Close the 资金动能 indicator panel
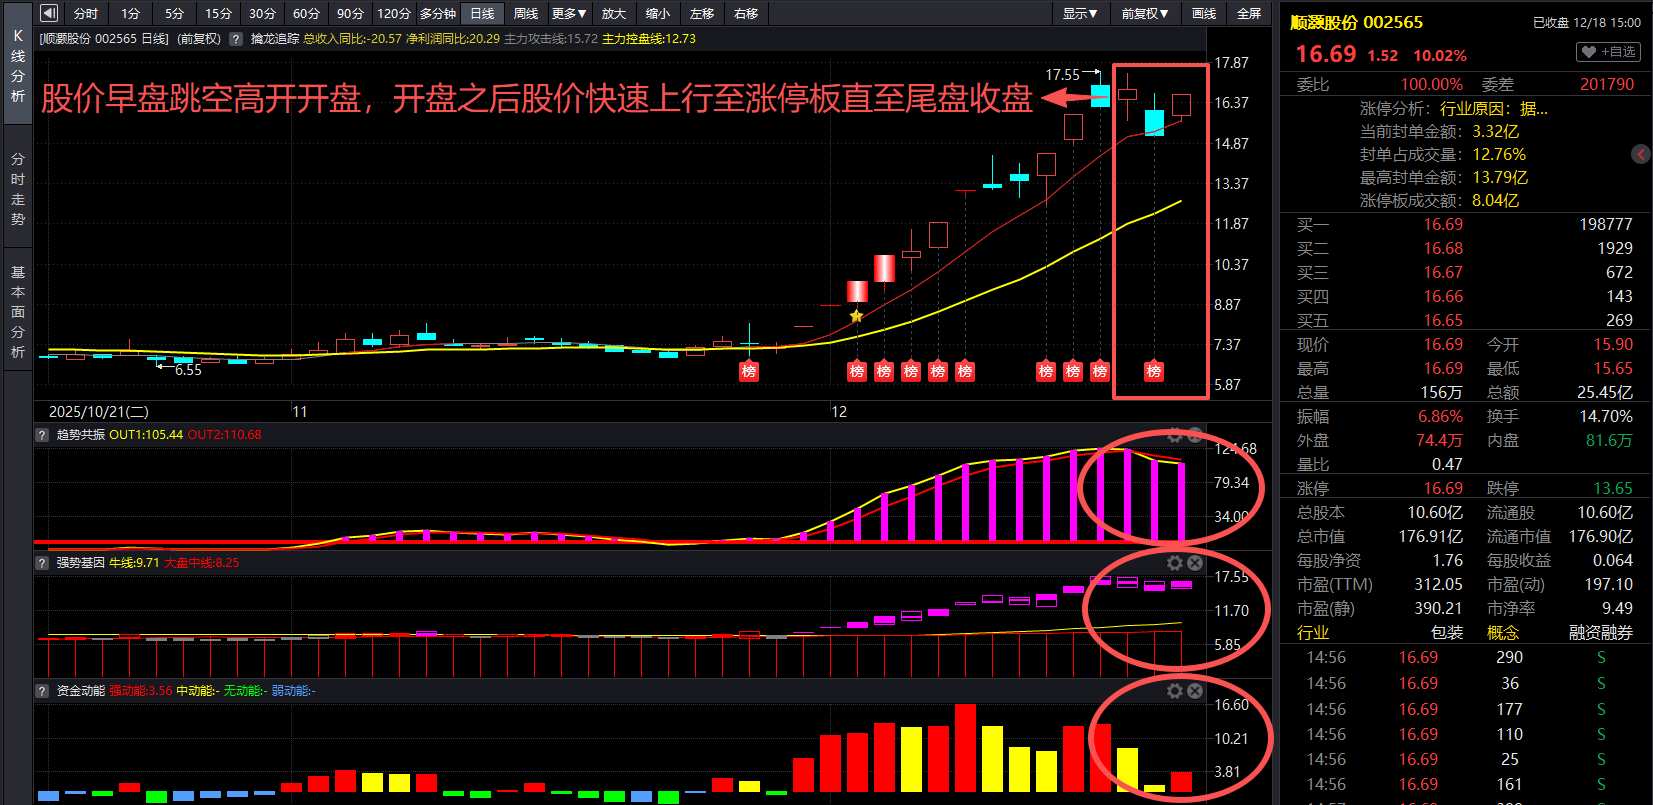1653x805 pixels. [1194, 691]
